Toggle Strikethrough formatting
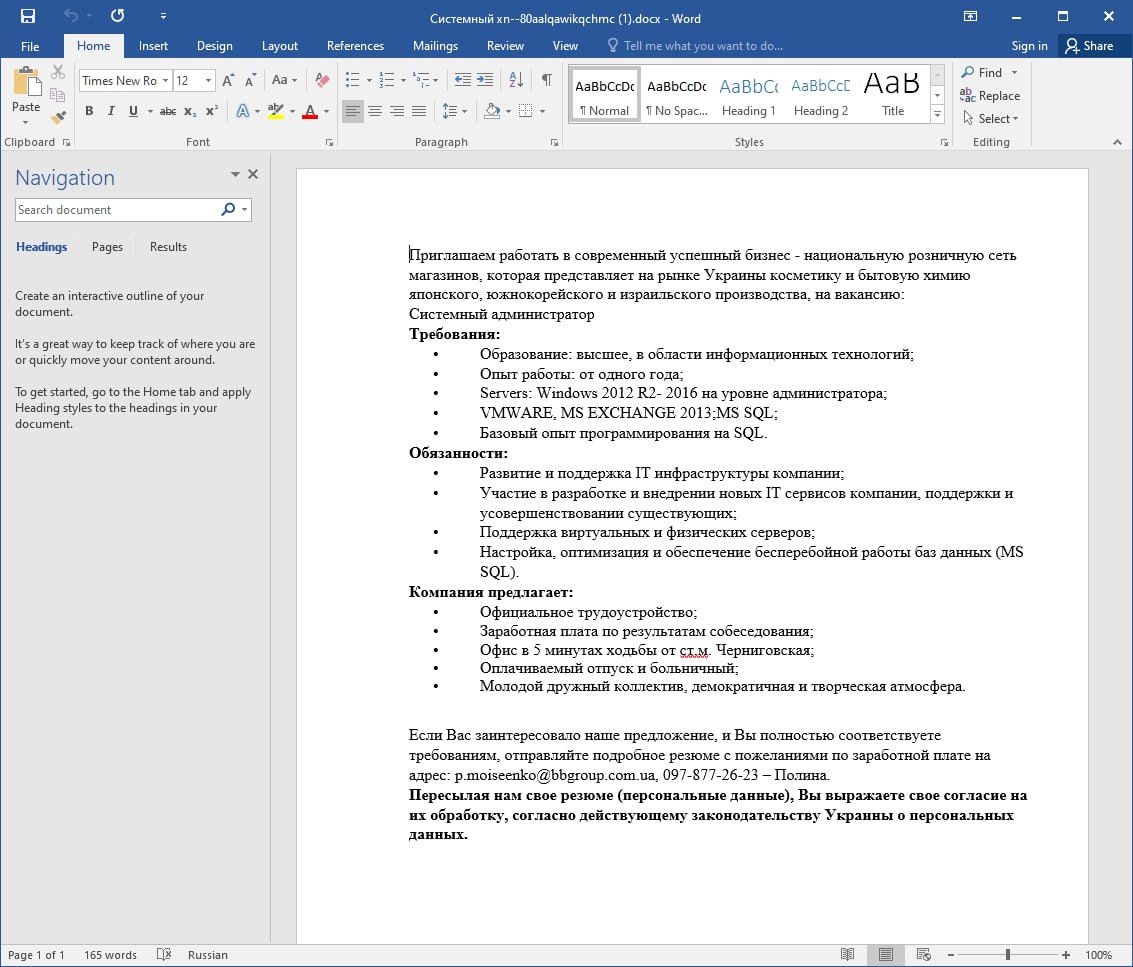The width and height of the screenshot is (1133, 967). click(x=168, y=111)
